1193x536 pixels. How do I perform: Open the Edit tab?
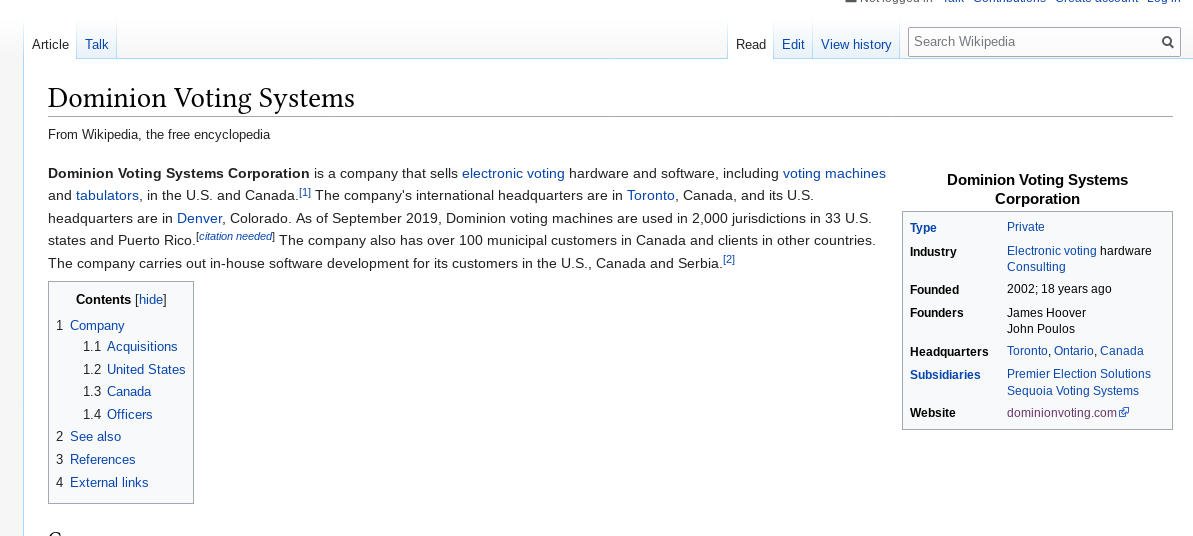tap(793, 44)
